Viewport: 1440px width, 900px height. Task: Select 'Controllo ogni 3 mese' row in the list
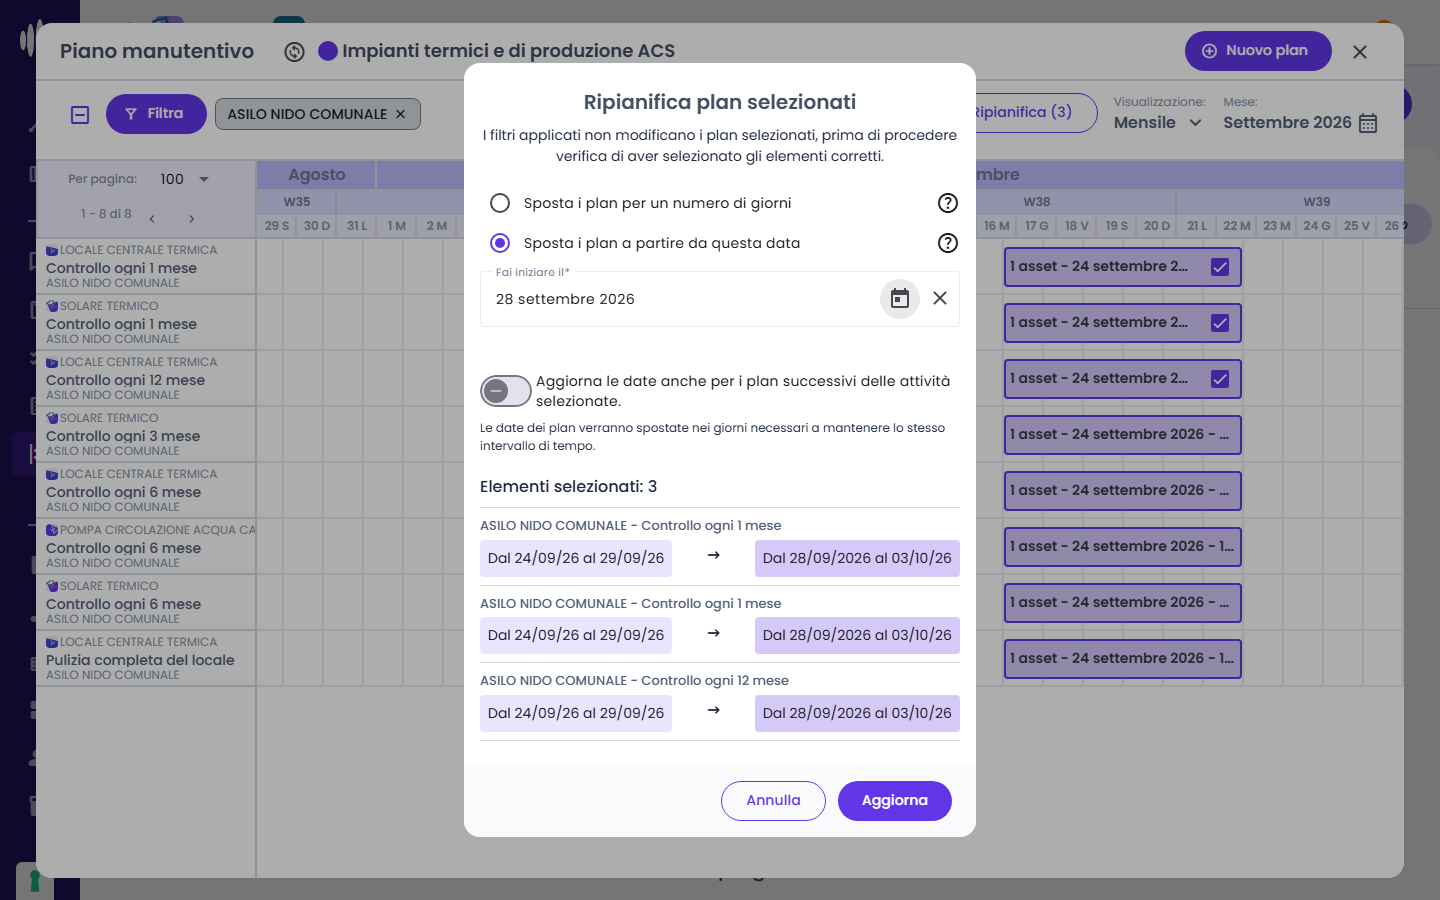pyautogui.click(x=146, y=435)
